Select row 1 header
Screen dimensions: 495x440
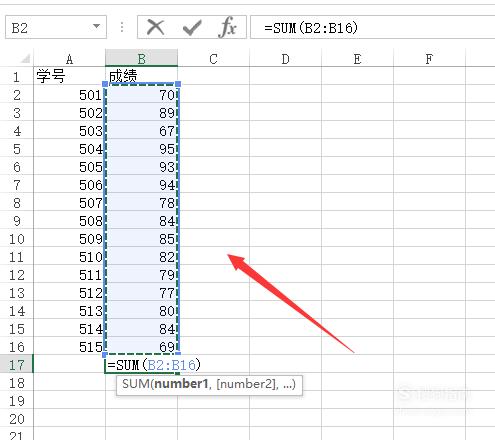[16, 77]
